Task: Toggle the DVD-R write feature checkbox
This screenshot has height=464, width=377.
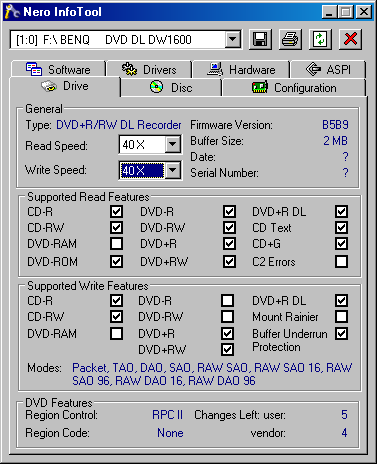Action: (x=227, y=300)
